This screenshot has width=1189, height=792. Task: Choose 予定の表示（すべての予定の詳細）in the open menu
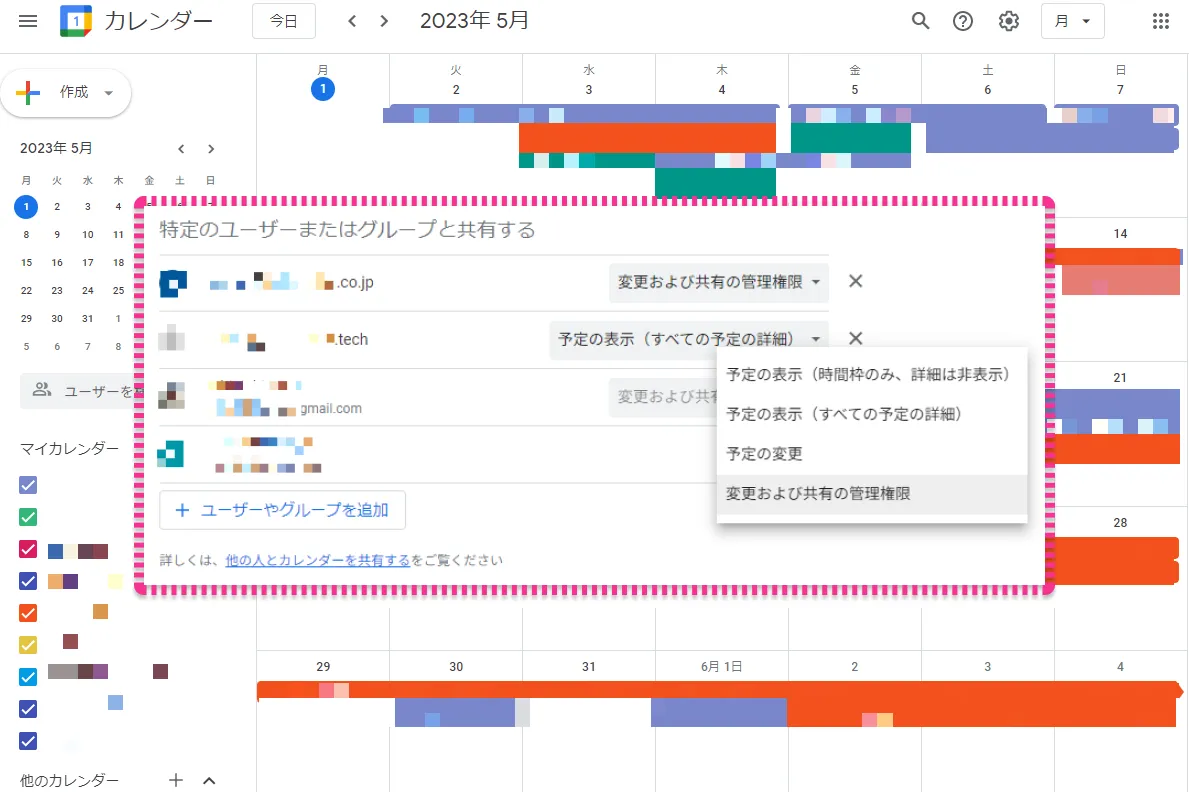[x=871, y=414]
